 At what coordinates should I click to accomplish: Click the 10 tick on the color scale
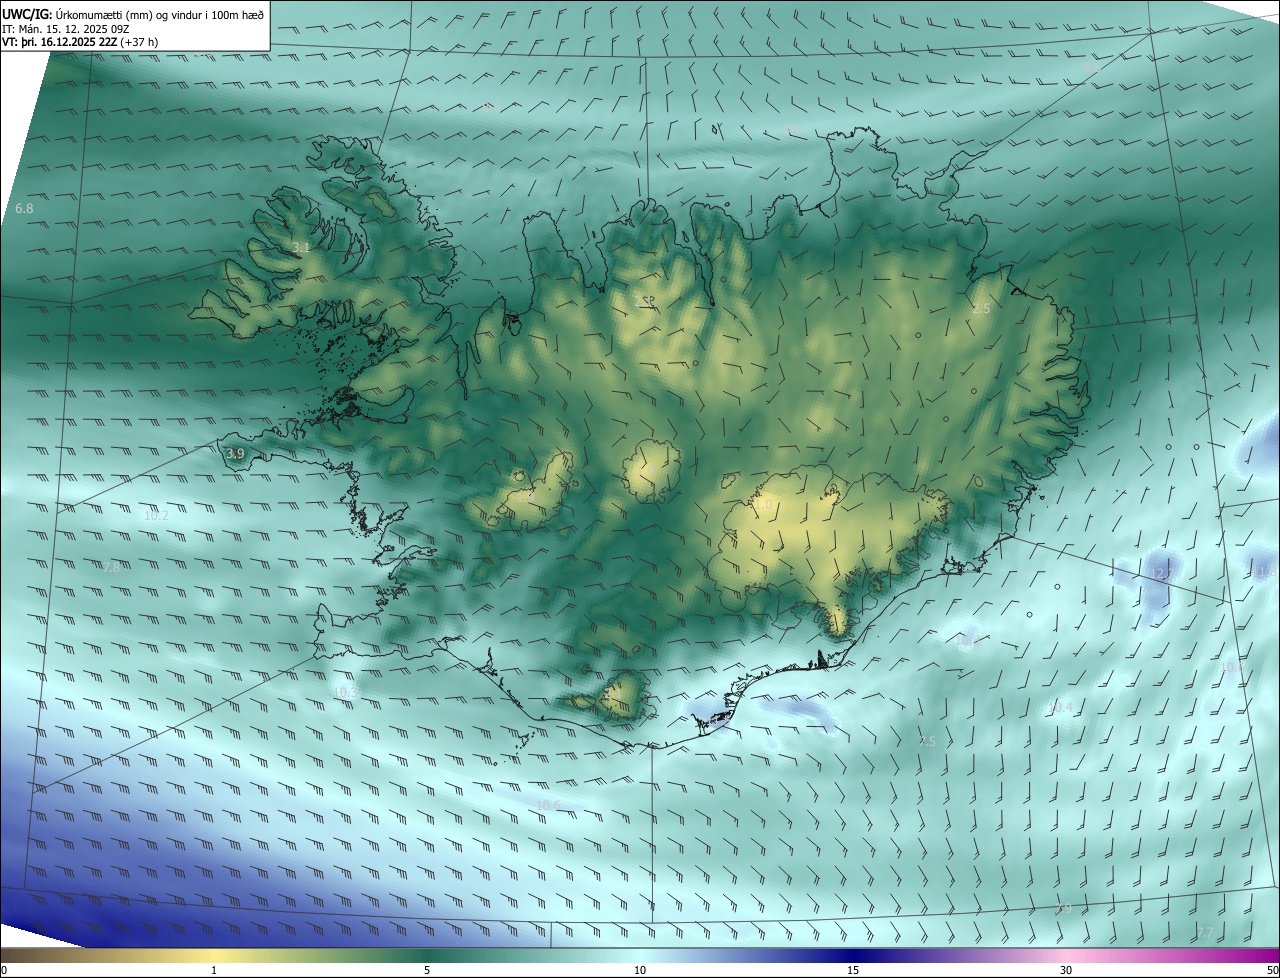(640, 970)
